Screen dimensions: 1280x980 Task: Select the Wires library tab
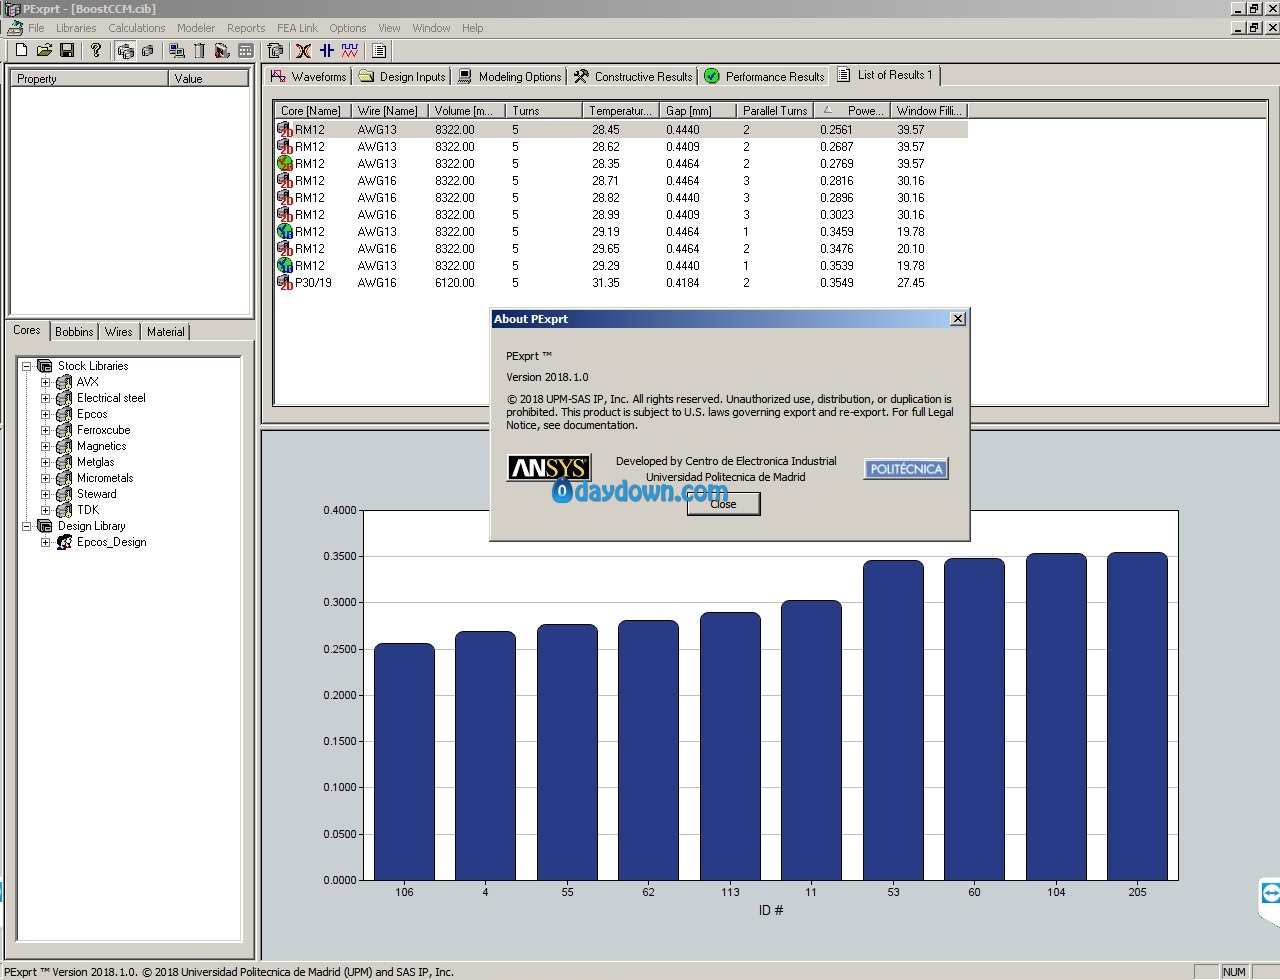click(118, 332)
